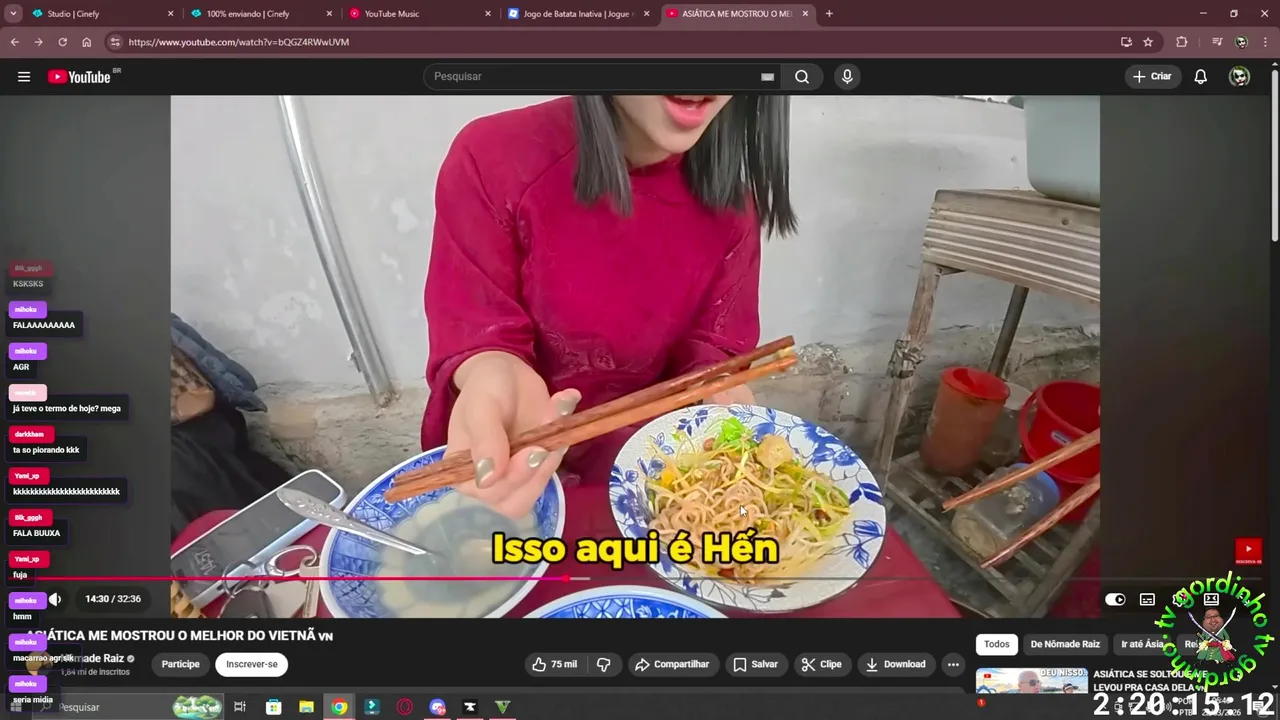The height and width of the screenshot is (720, 1280).
Task: Open the YouTube notifications bell
Action: pyautogui.click(x=1201, y=77)
